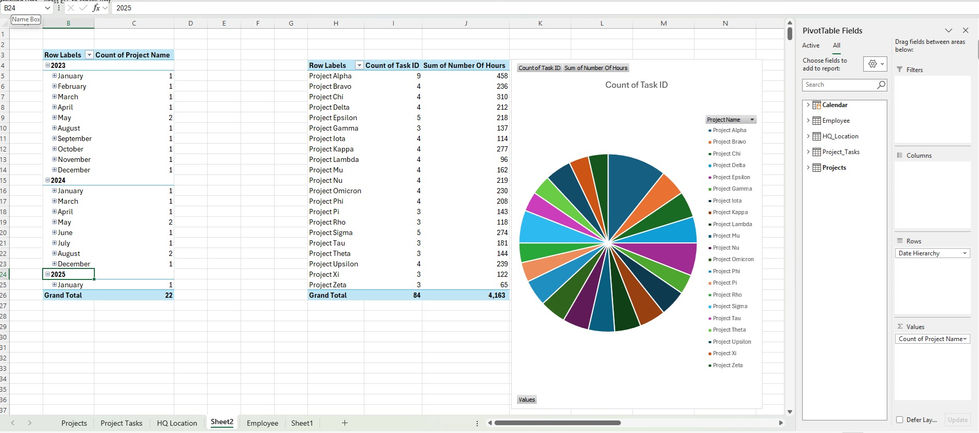Screen dimensions: 979x433
Task: Select the All fields tab
Action: click(x=837, y=46)
